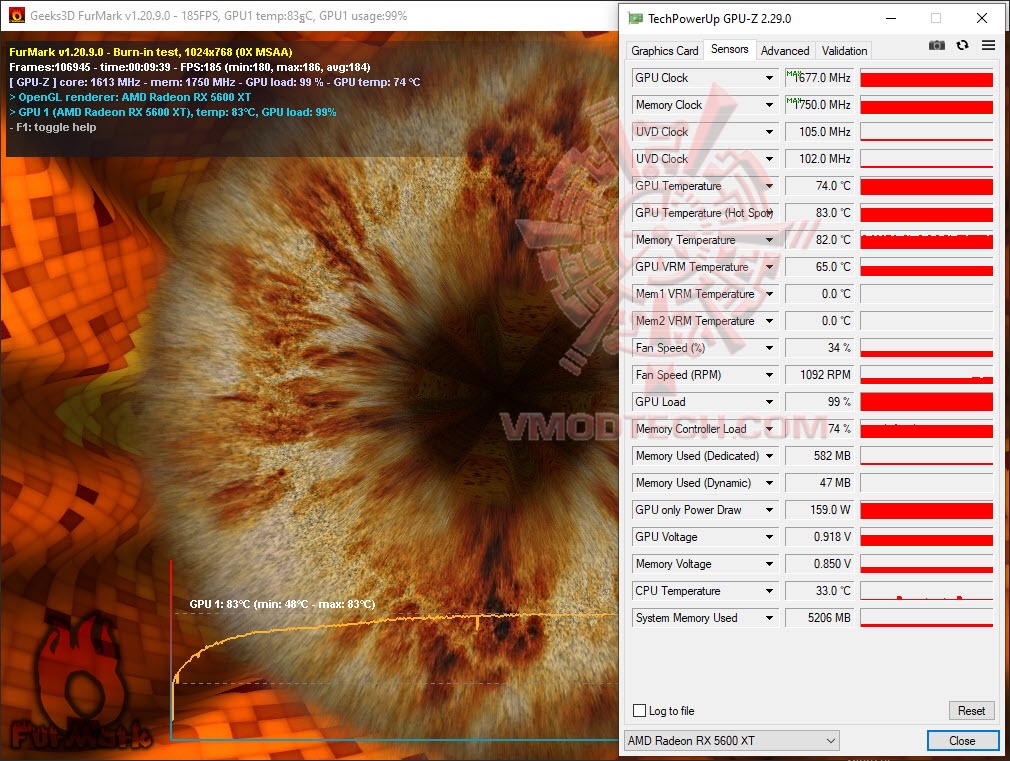Click the GPU Clock red history graph
The image size is (1010, 761).
pos(926,78)
